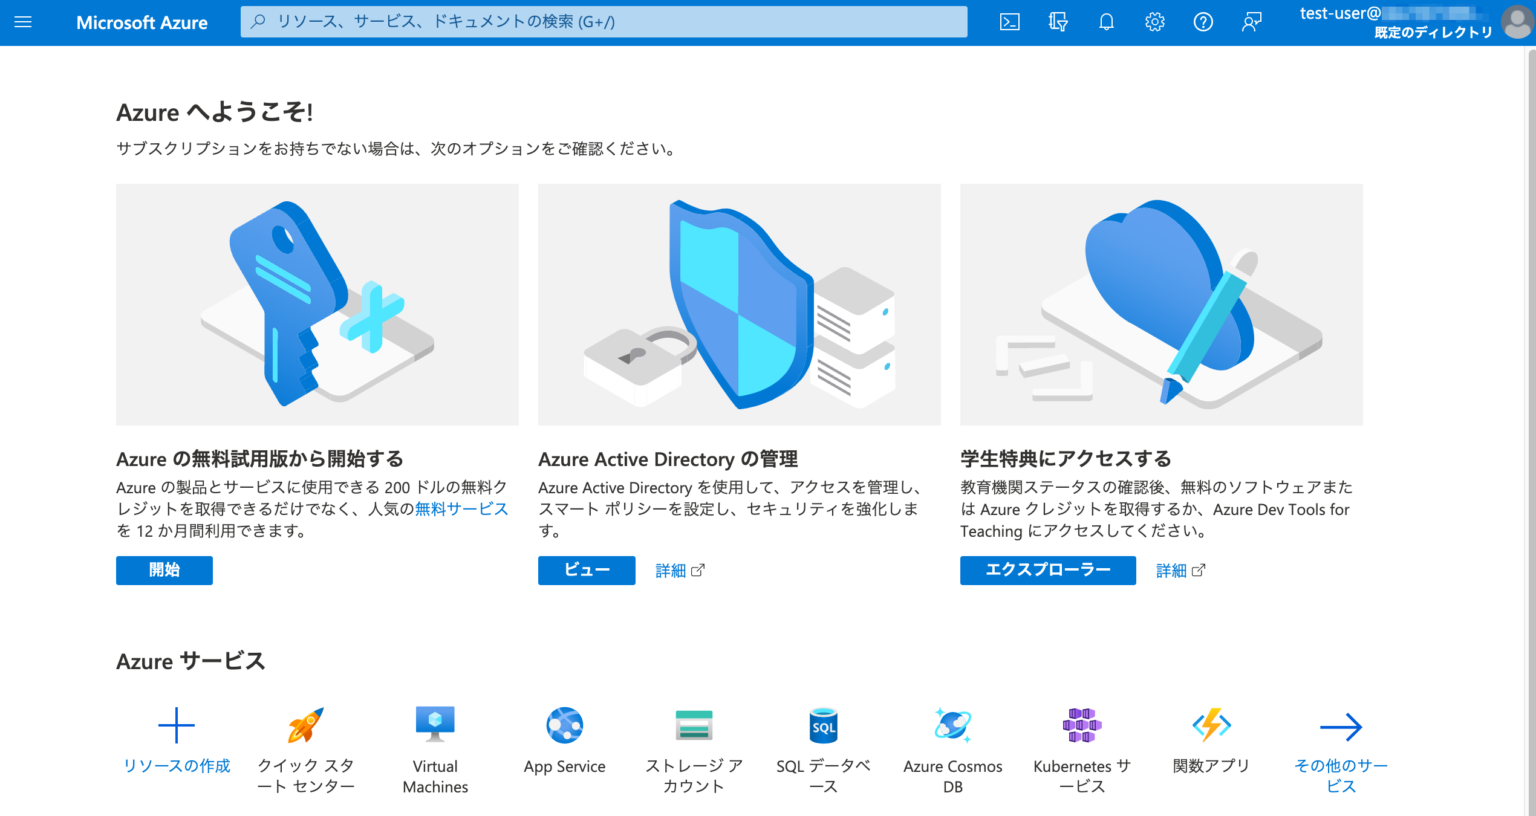1536x816 pixels.
Task: Expand the hamburger navigation menu
Action: tap(23, 22)
